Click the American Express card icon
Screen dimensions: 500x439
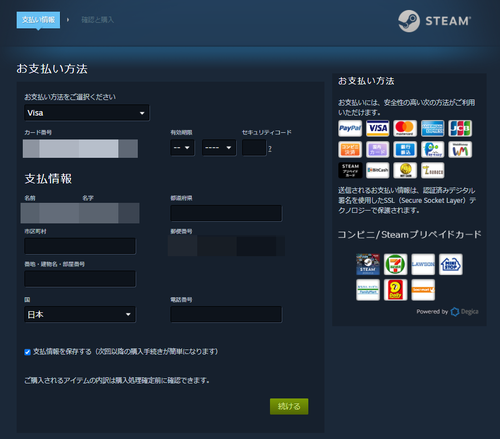pyautogui.click(x=433, y=128)
